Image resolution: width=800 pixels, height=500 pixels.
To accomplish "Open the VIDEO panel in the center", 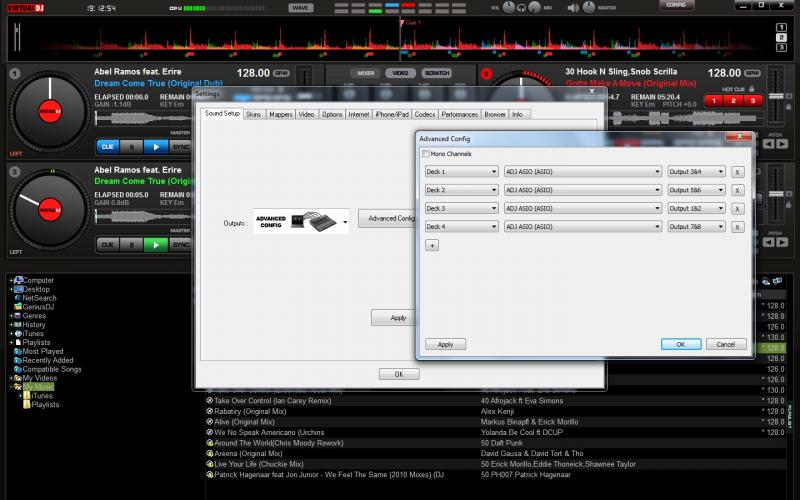I will pyautogui.click(x=401, y=73).
